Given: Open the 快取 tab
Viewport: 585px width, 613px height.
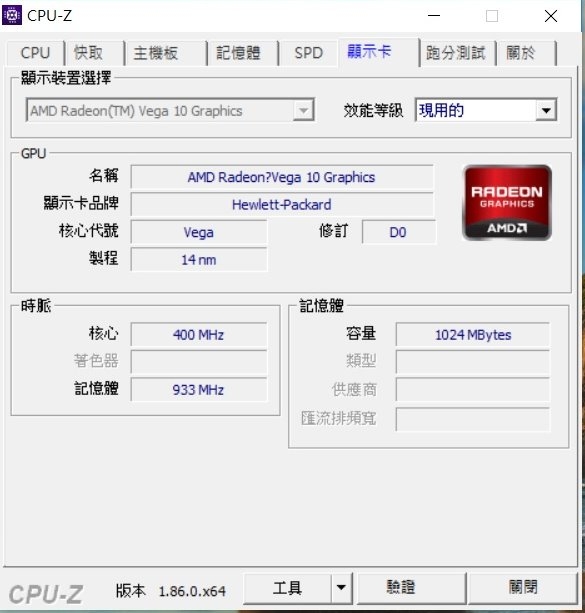Looking at the screenshot, I should [x=95, y=53].
